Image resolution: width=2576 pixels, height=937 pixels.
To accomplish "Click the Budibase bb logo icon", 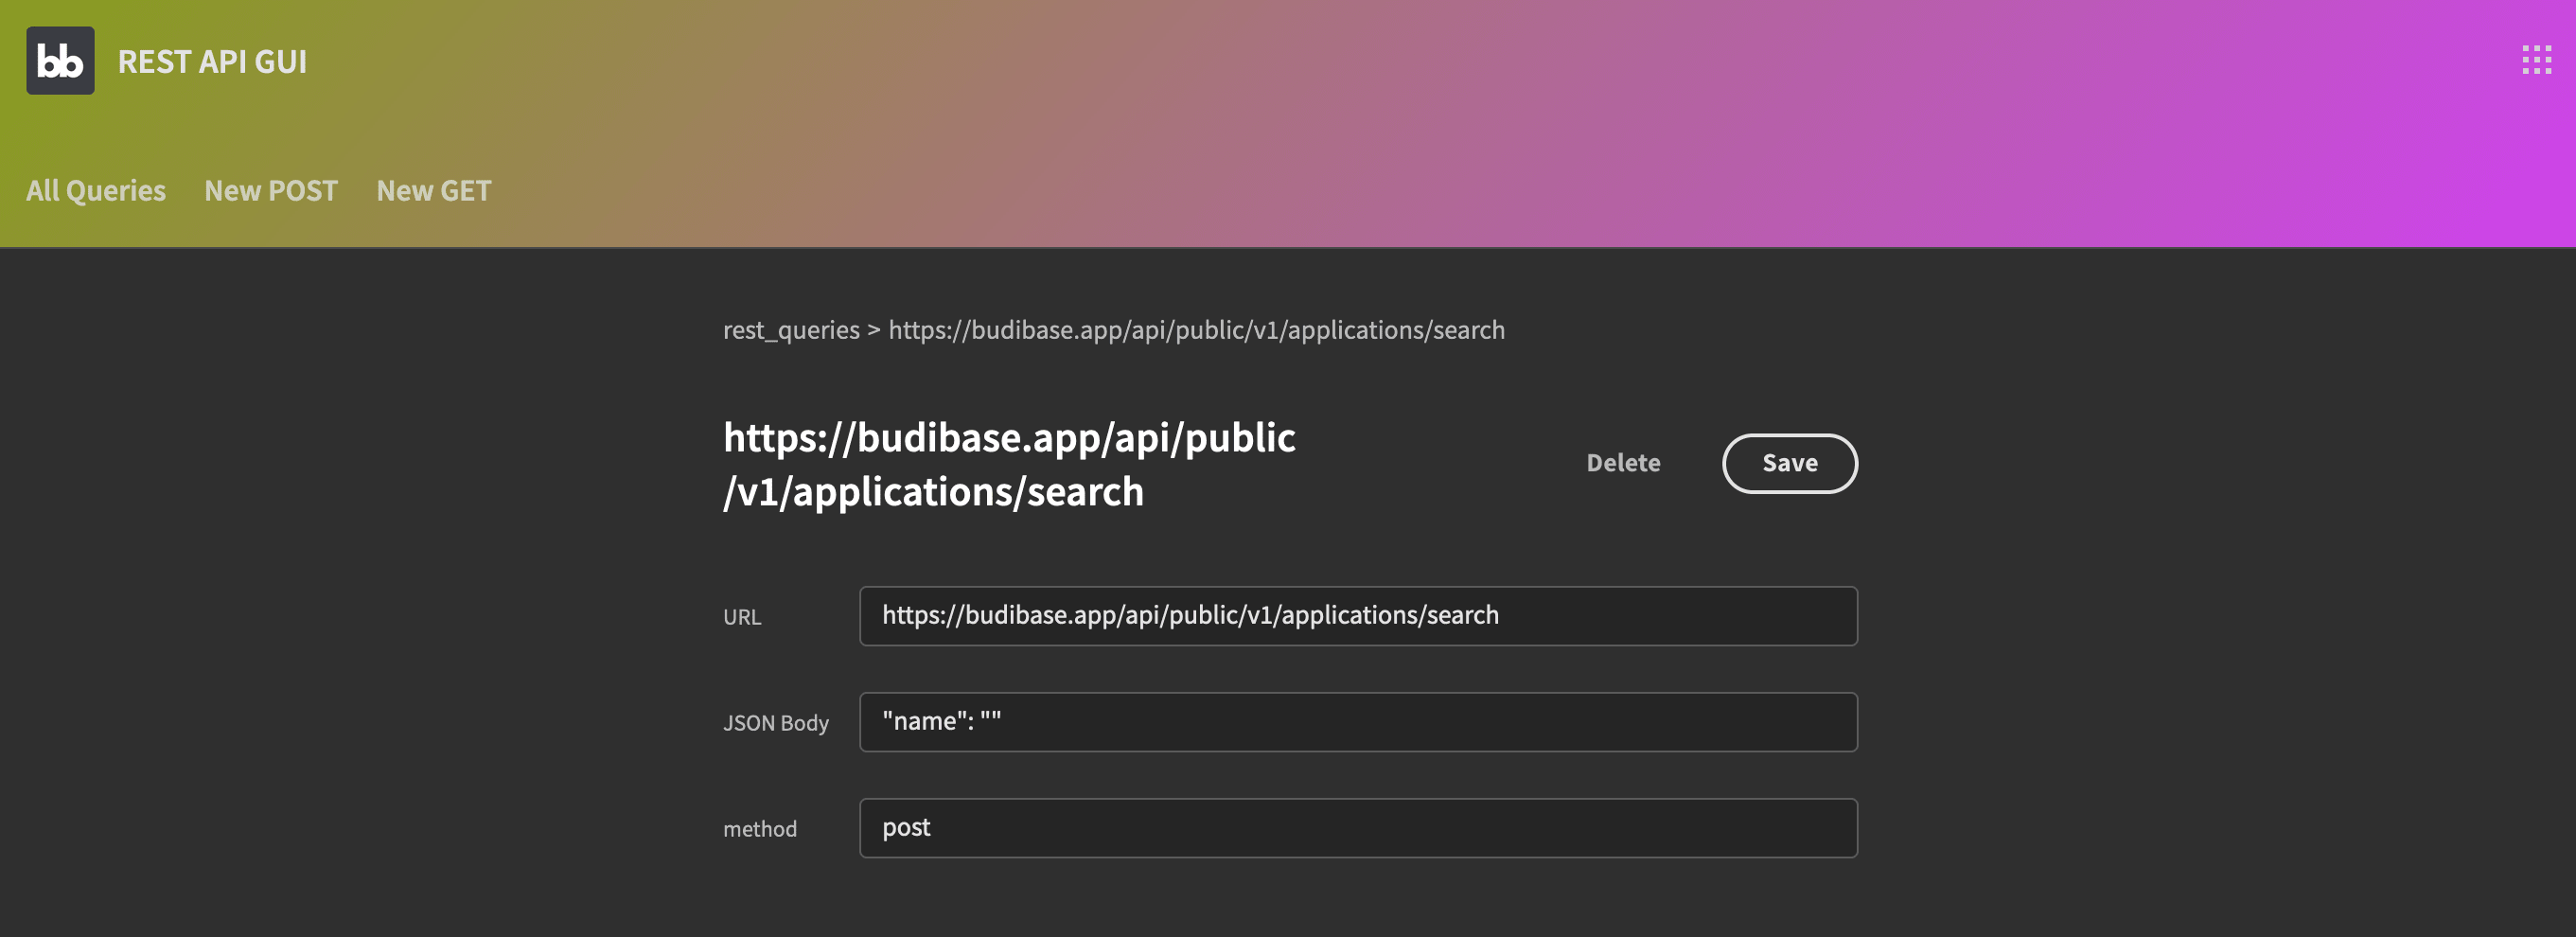I will point(60,61).
